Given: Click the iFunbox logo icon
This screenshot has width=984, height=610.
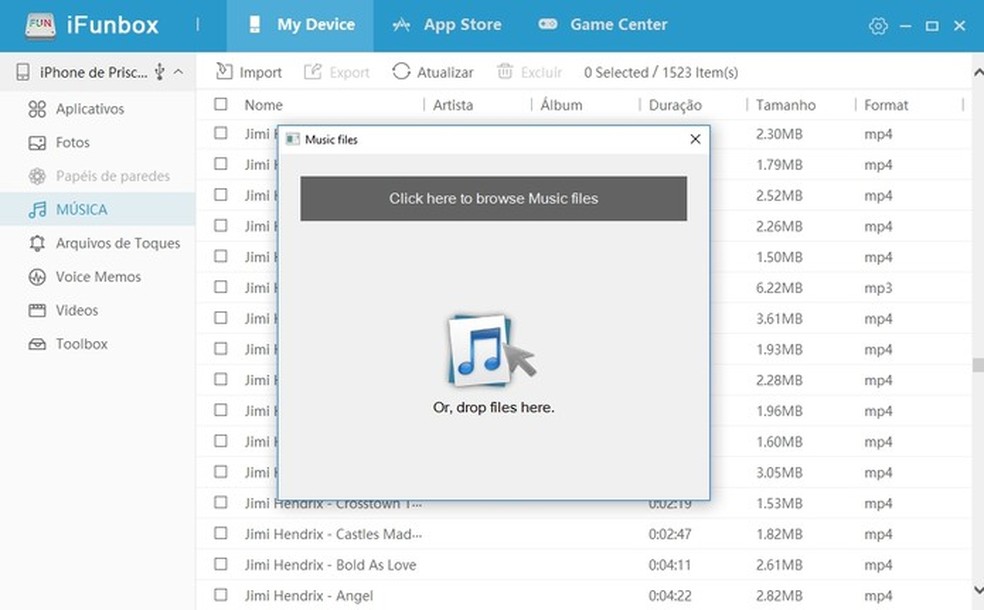Looking at the screenshot, I should (x=40, y=25).
